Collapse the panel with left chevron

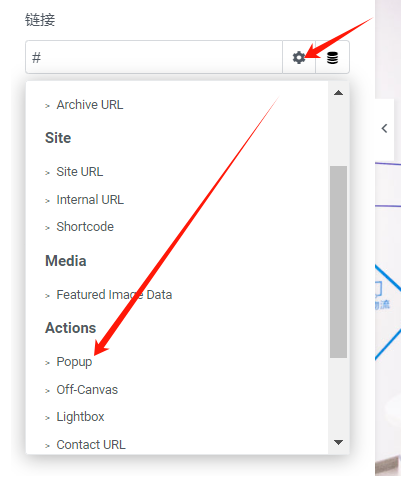(x=384, y=128)
